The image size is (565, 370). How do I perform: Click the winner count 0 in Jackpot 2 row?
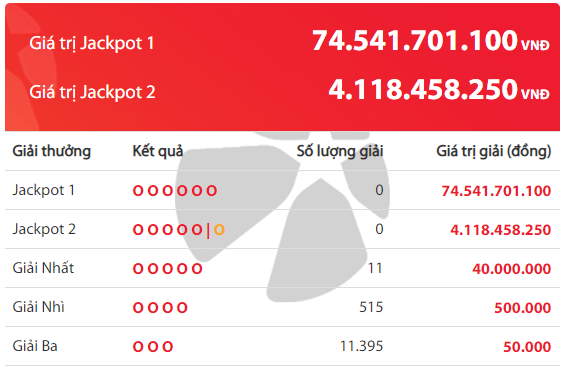[x=379, y=229]
